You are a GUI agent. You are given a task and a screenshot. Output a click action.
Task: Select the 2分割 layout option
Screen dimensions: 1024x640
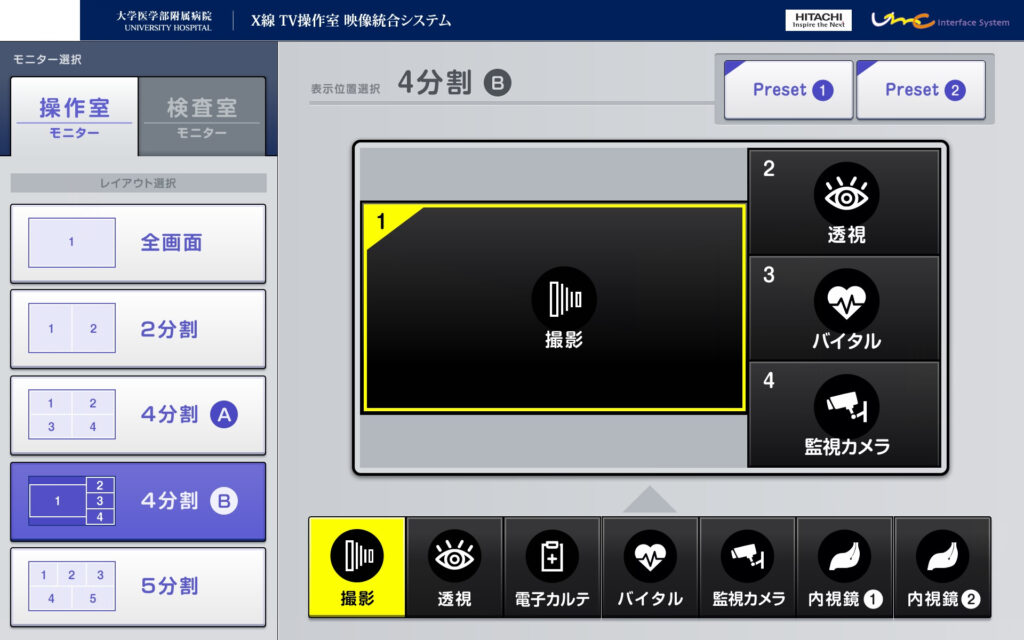(x=138, y=329)
